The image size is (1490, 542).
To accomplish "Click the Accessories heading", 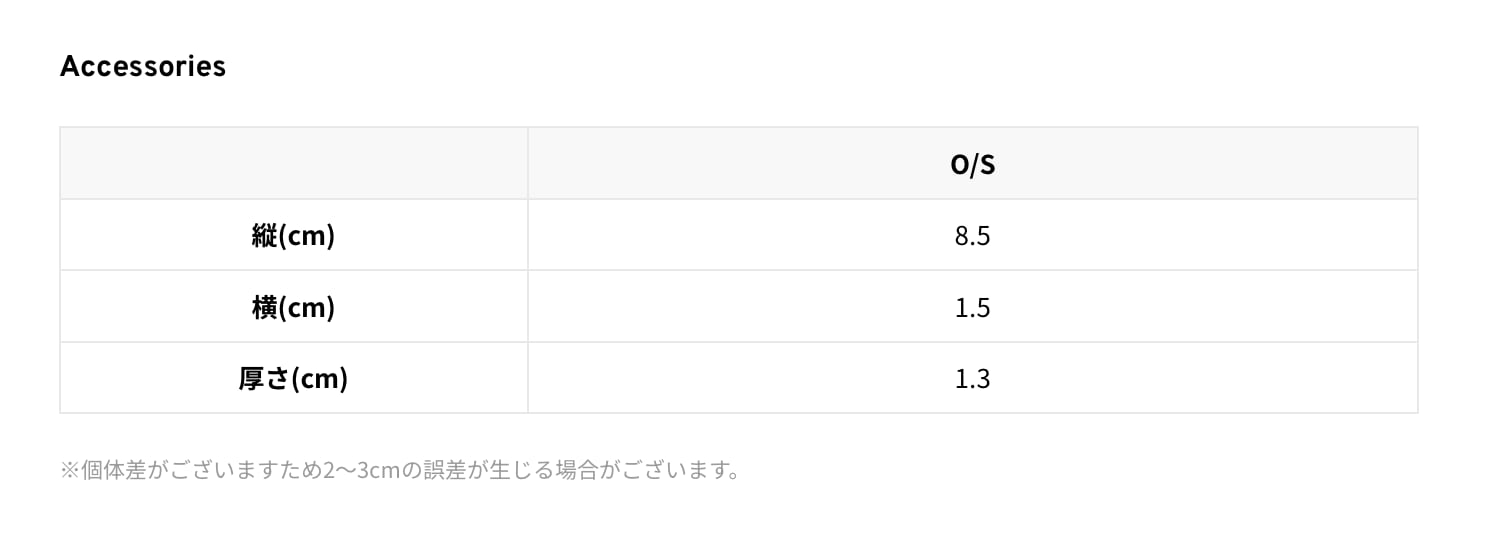I will 143,66.
